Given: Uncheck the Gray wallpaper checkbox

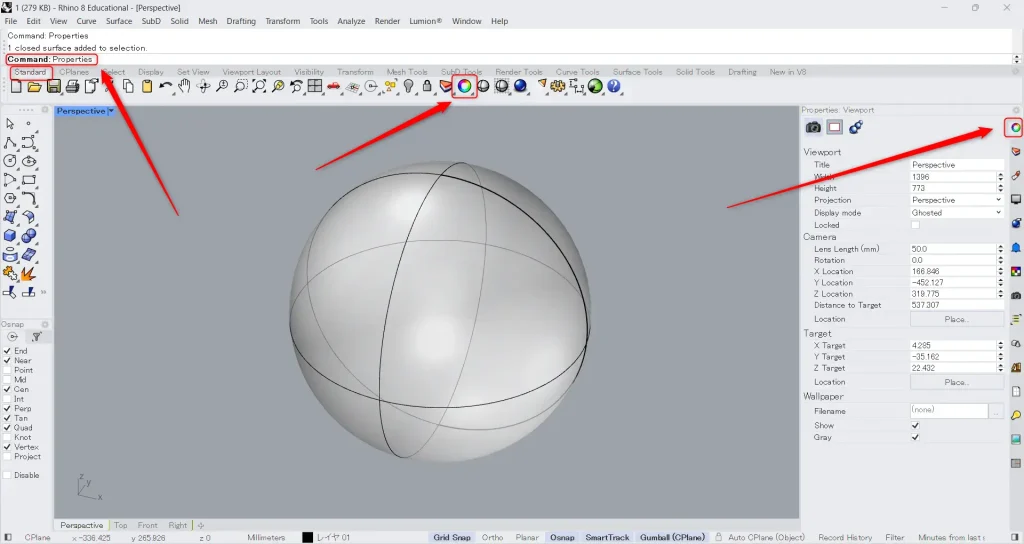Looking at the screenshot, I should pos(915,437).
